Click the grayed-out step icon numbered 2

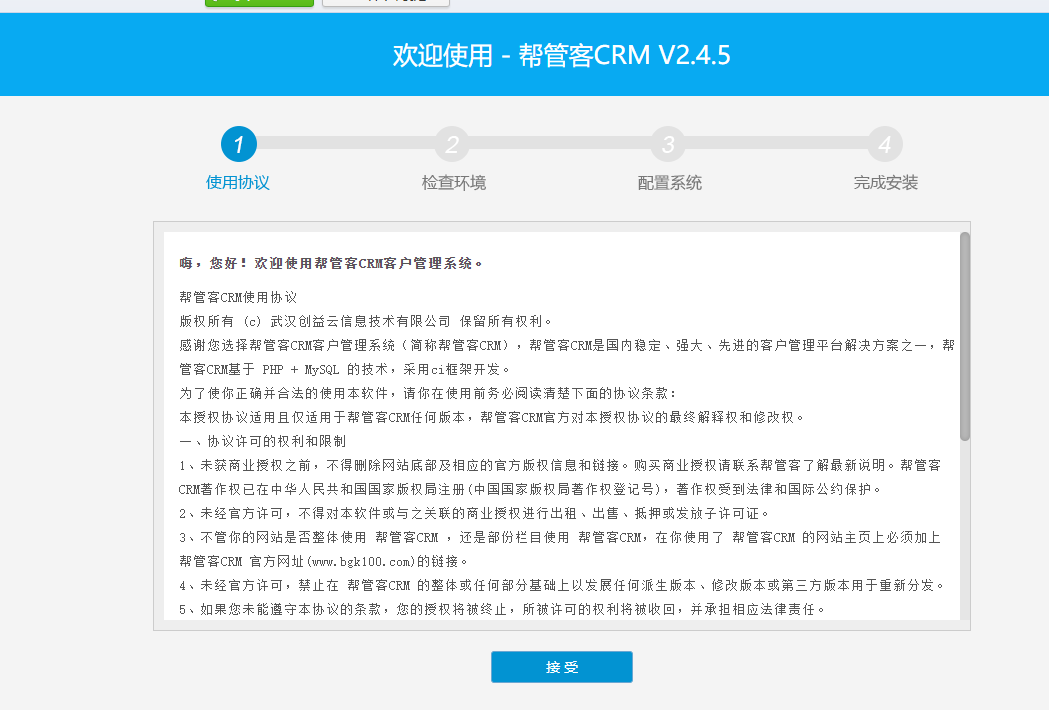coord(452,144)
